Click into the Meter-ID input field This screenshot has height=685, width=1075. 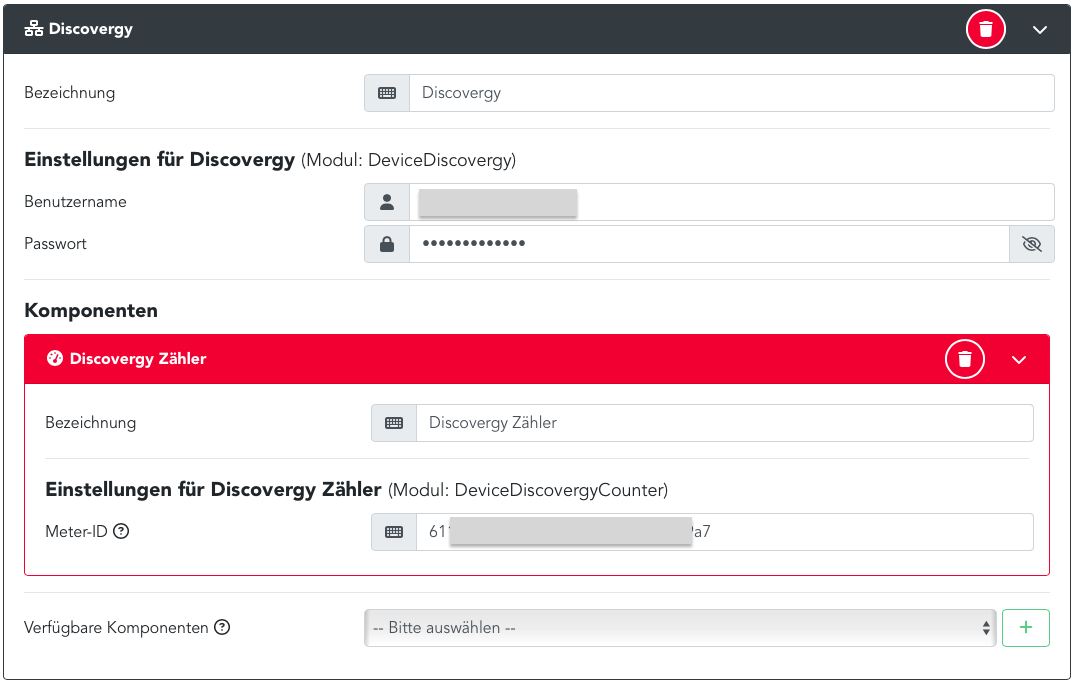(x=725, y=532)
